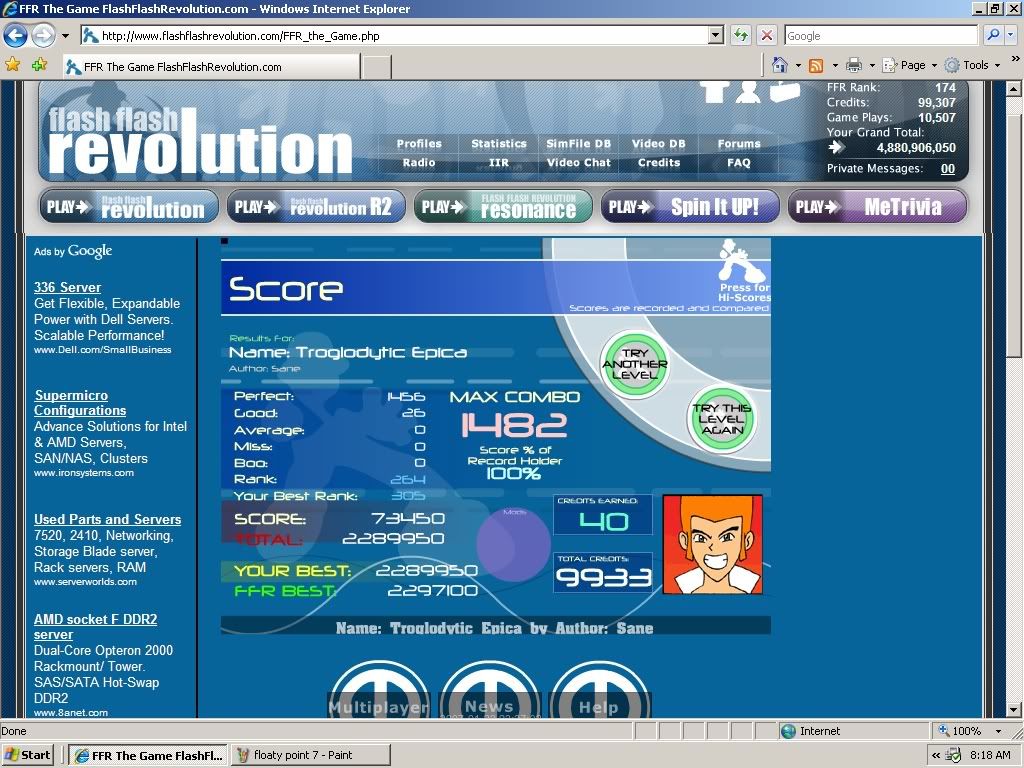Click the search magnifier icon
This screenshot has height=768, width=1024.
click(993, 36)
